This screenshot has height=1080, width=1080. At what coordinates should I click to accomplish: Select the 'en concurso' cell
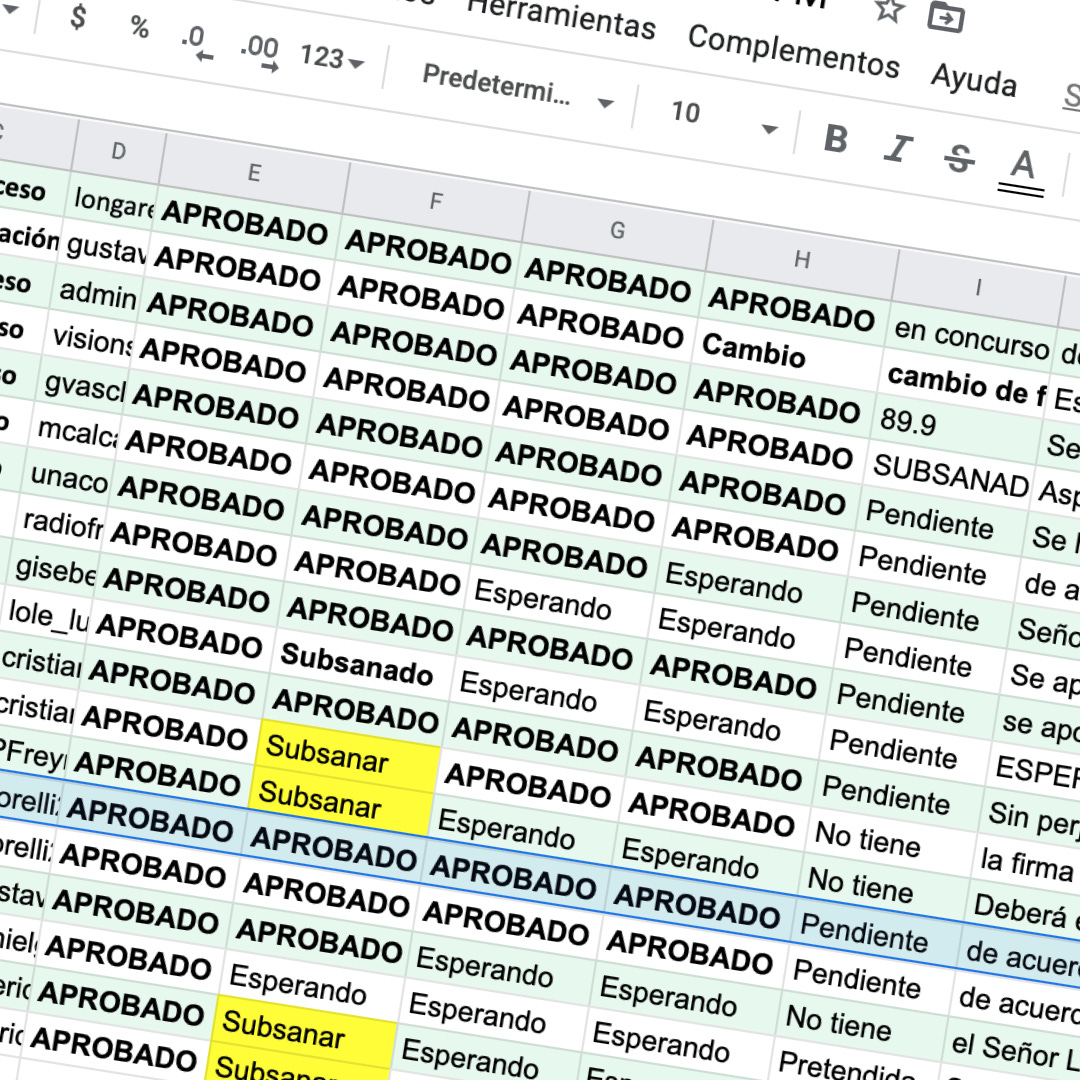(x=972, y=340)
